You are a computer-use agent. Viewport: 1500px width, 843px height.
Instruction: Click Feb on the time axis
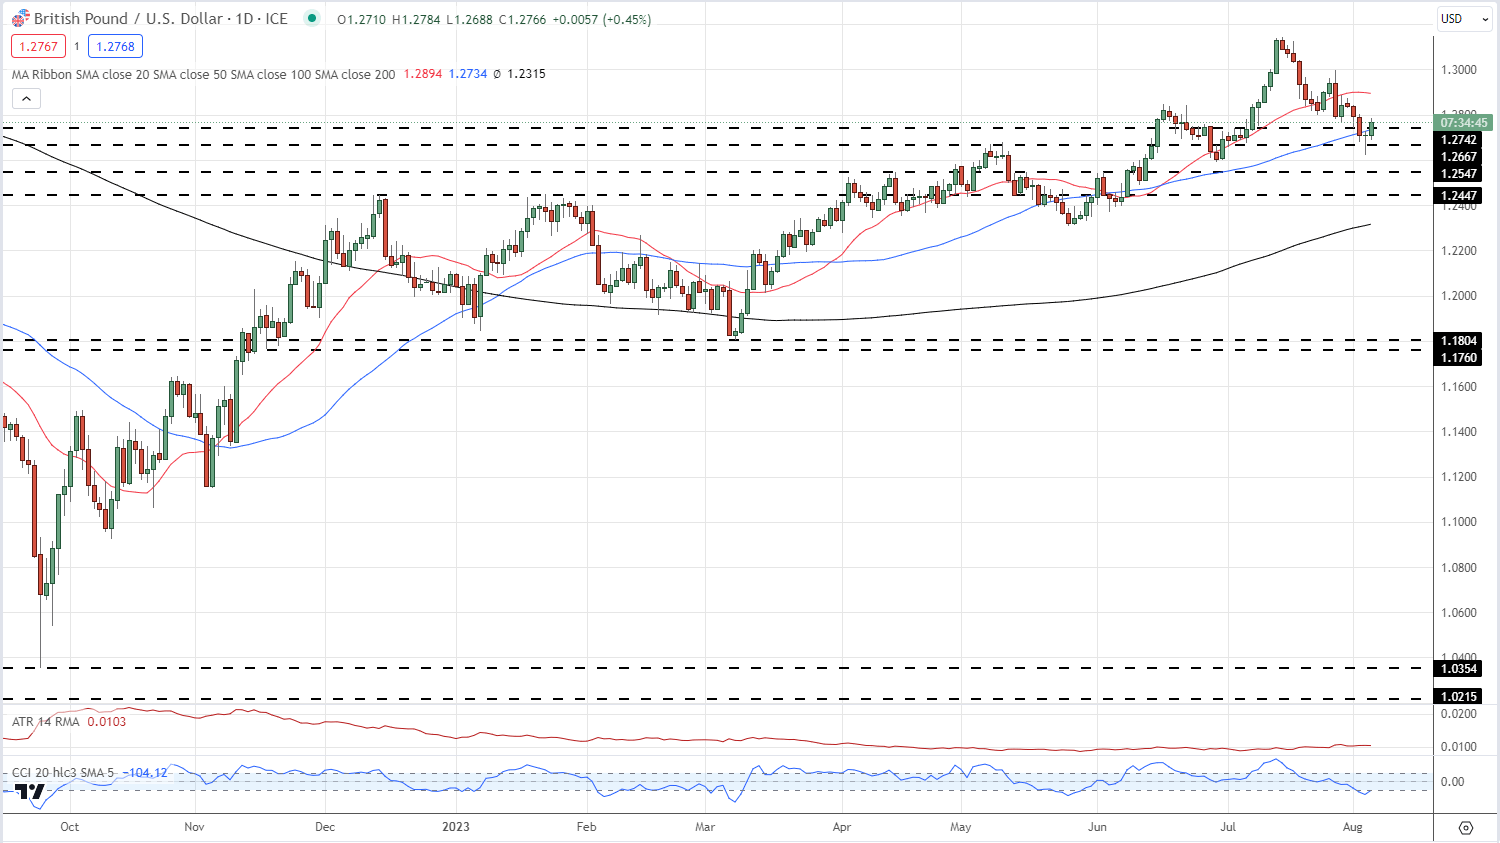pos(587,827)
